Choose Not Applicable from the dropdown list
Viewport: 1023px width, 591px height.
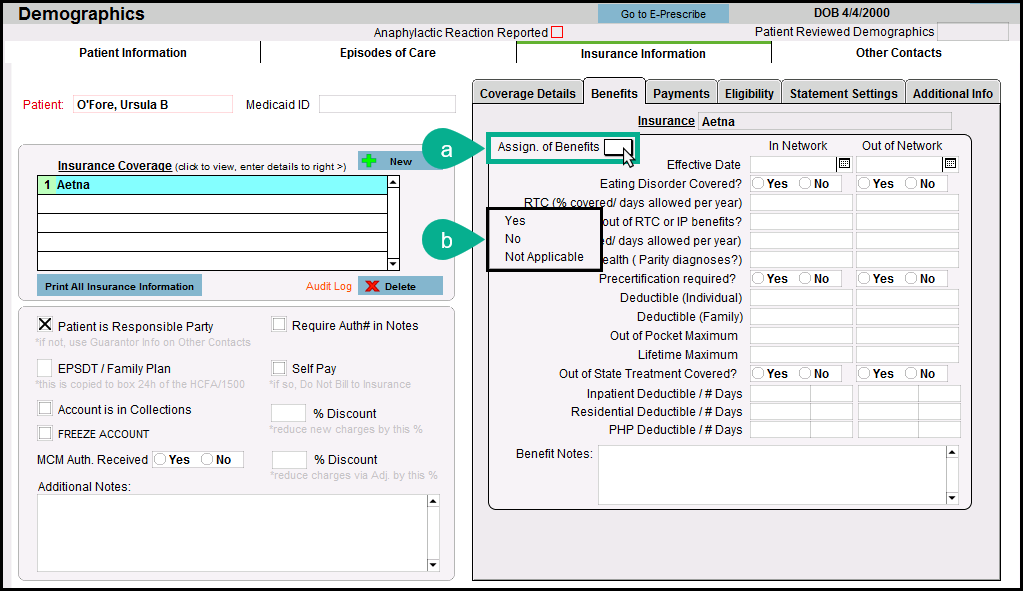point(544,257)
